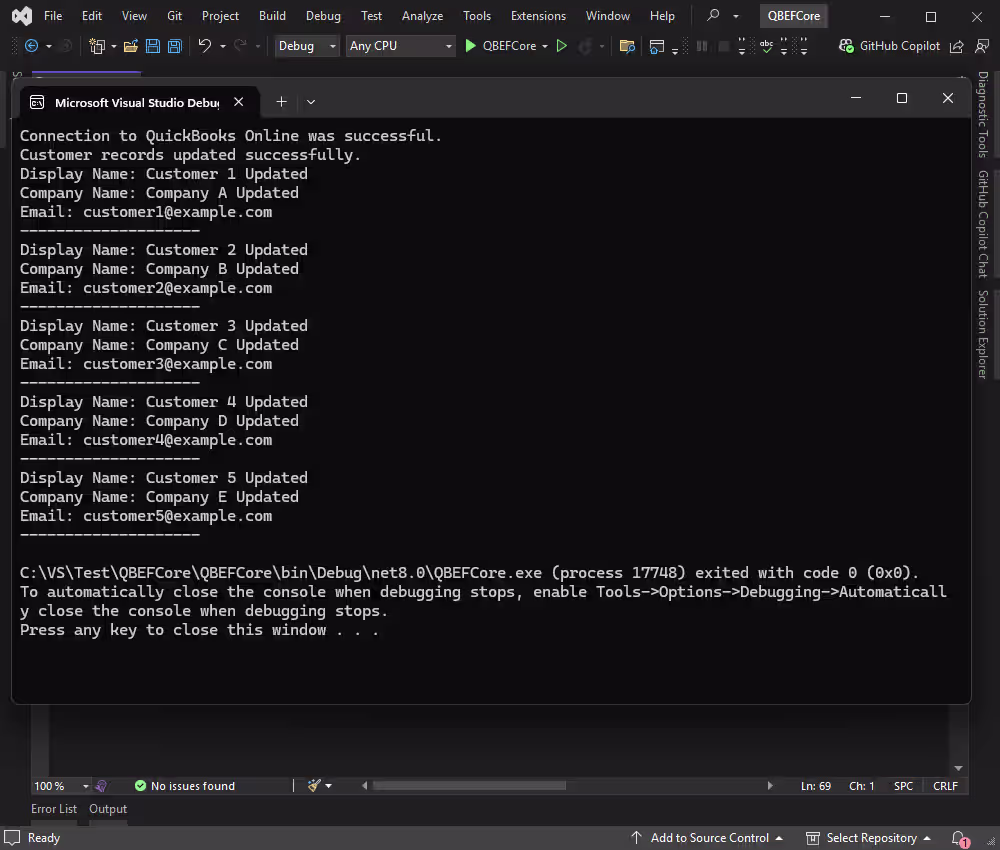This screenshot has height=850, width=1000.
Task: Click the Find in Files folder icon
Action: click(x=627, y=46)
